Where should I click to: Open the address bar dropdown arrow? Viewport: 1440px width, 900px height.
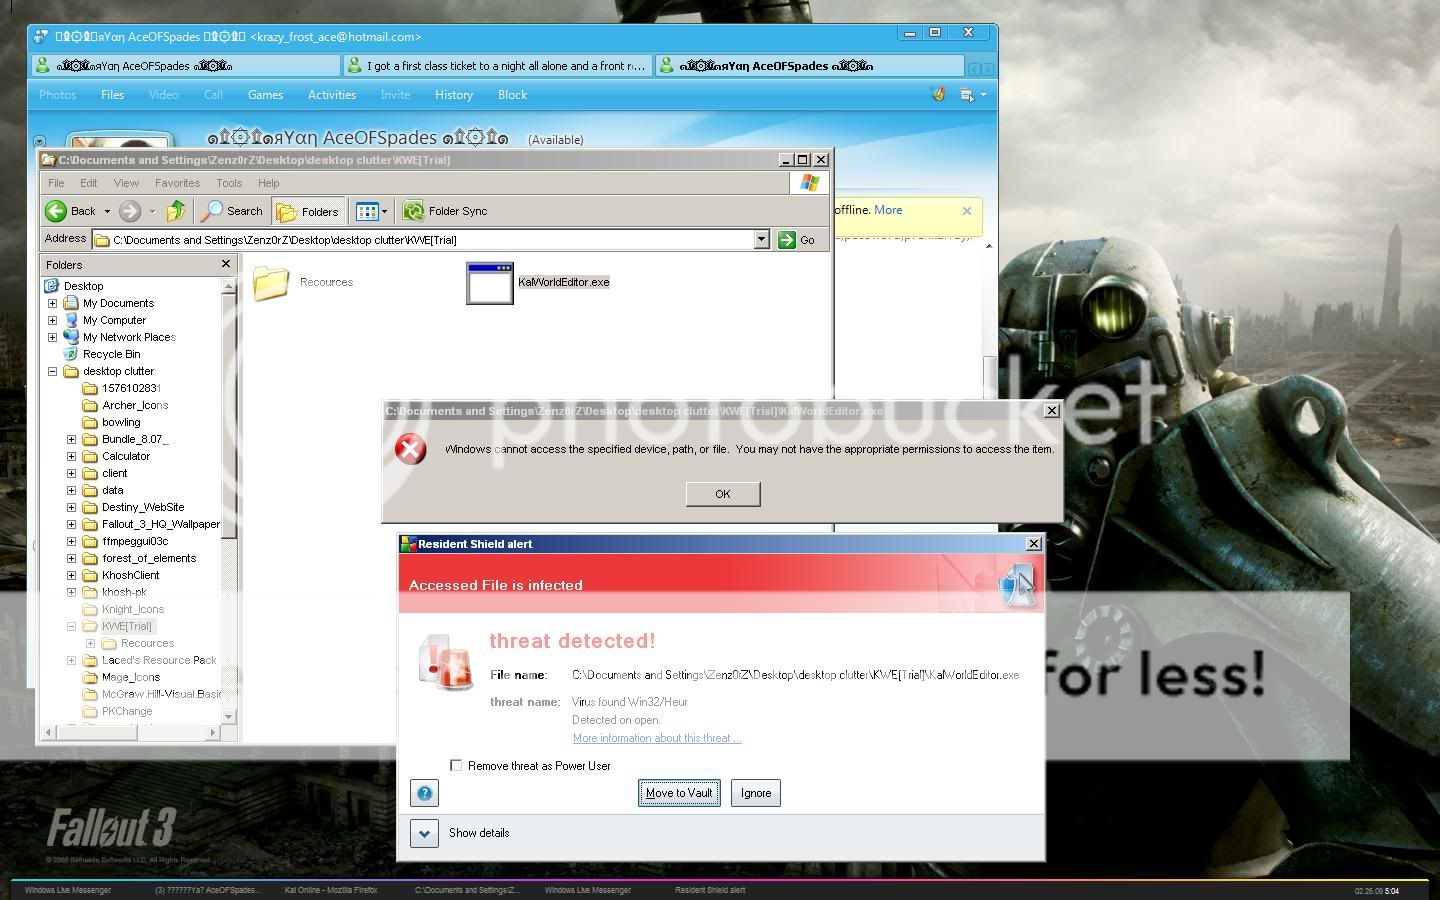tap(761, 240)
